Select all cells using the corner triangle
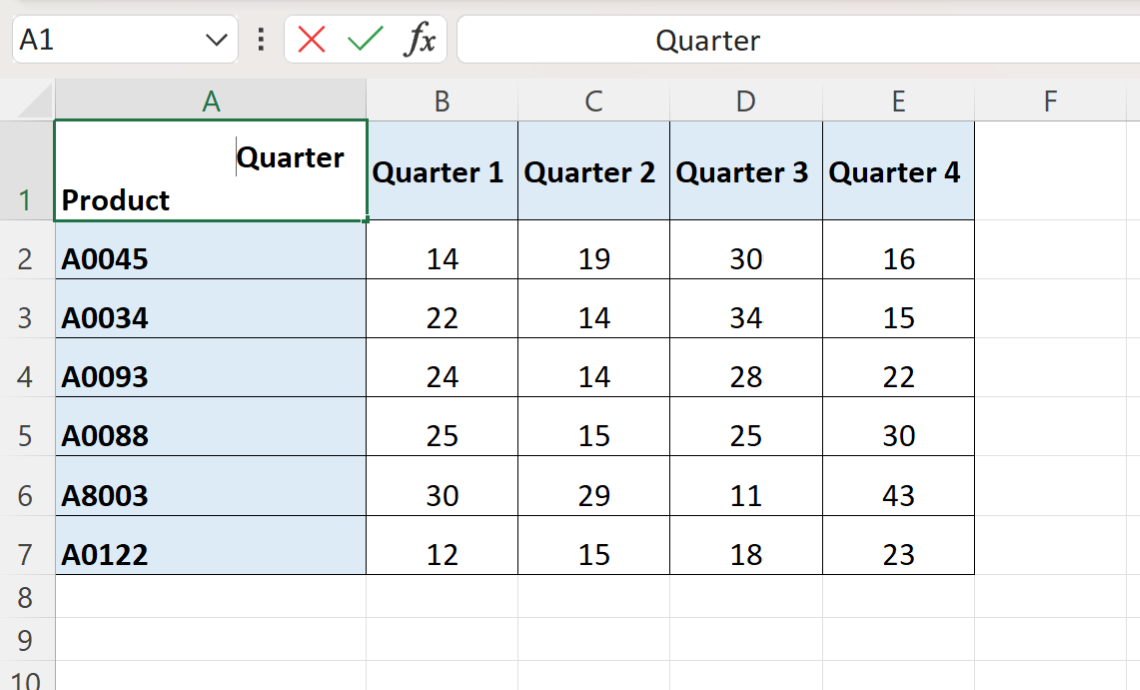This screenshot has height=690, width=1140. click(36, 100)
